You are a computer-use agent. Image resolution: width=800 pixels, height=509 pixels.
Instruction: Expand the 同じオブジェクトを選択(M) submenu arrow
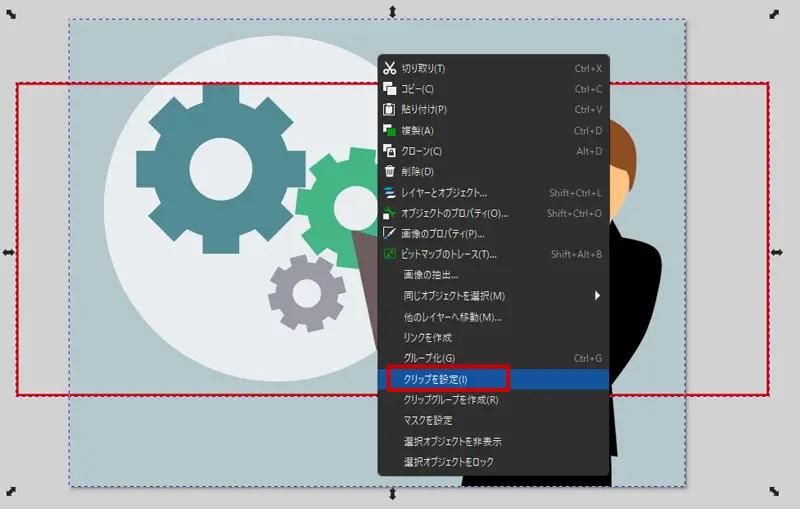[x=597, y=296]
